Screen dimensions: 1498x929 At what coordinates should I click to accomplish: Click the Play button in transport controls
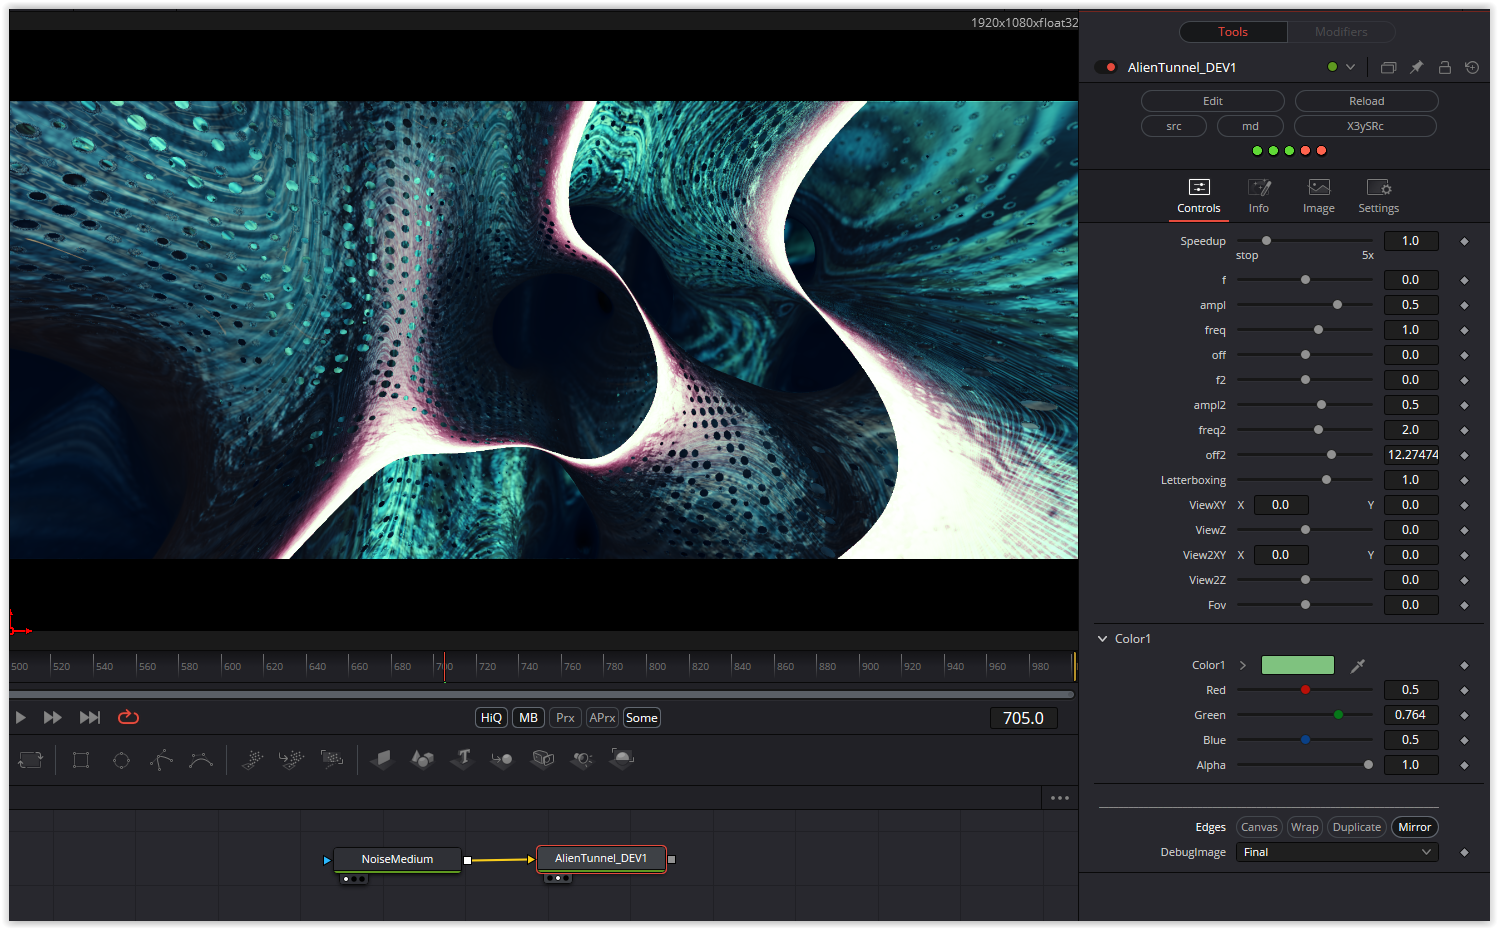coord(20,717)
